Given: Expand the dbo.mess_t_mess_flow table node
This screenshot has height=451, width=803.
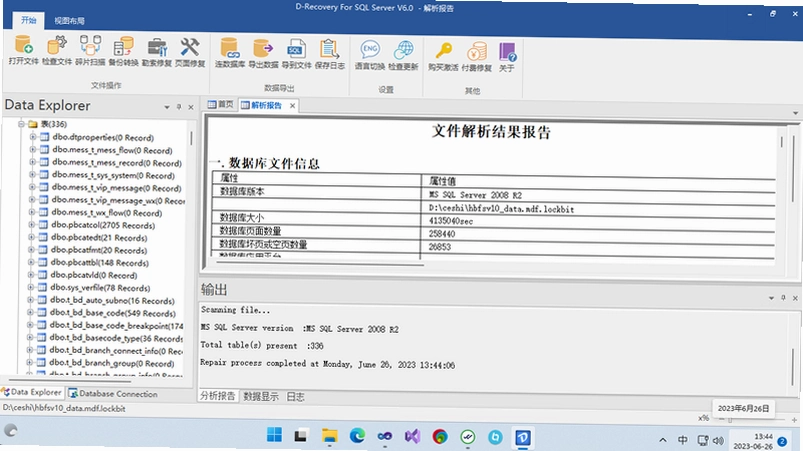Looking at the screenshot, I should [x=33, y=149].
